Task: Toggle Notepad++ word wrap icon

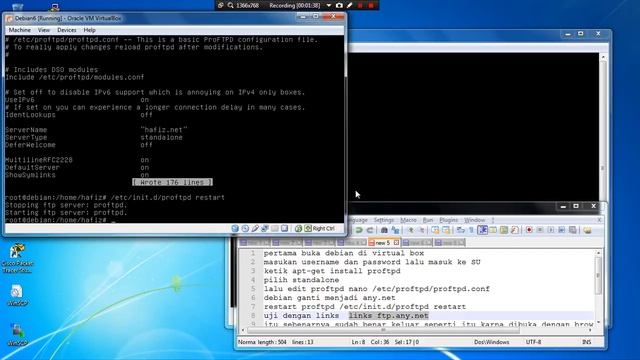Action: coord(460,230)
